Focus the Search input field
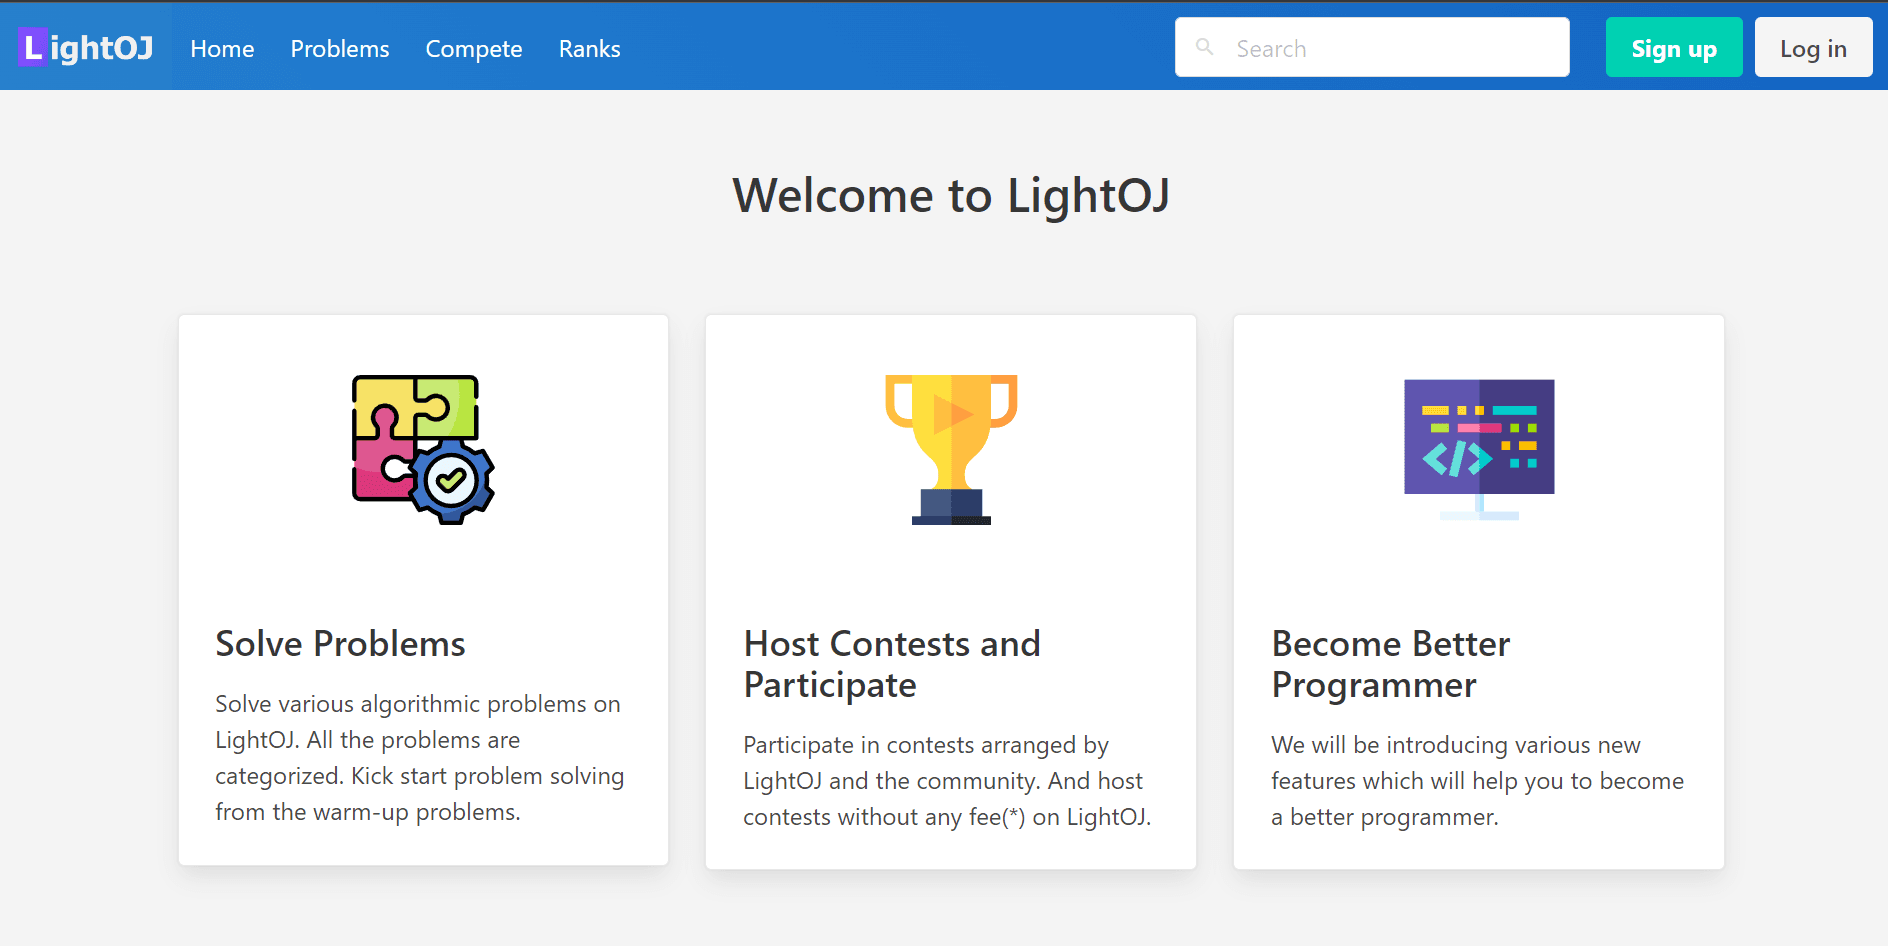 point(1372,47)
